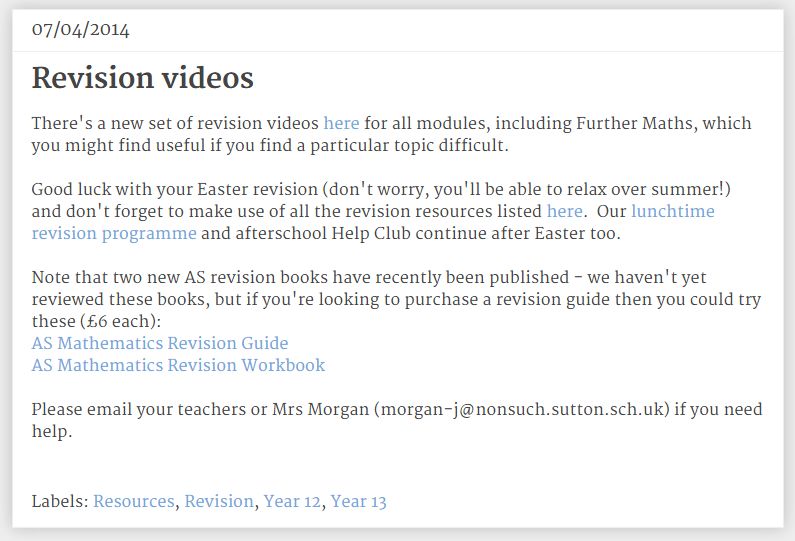The image size is (795, 541).
Task: Click the '(£6 each):' price text
Action: pyautogui.click(x=120, y=321)
